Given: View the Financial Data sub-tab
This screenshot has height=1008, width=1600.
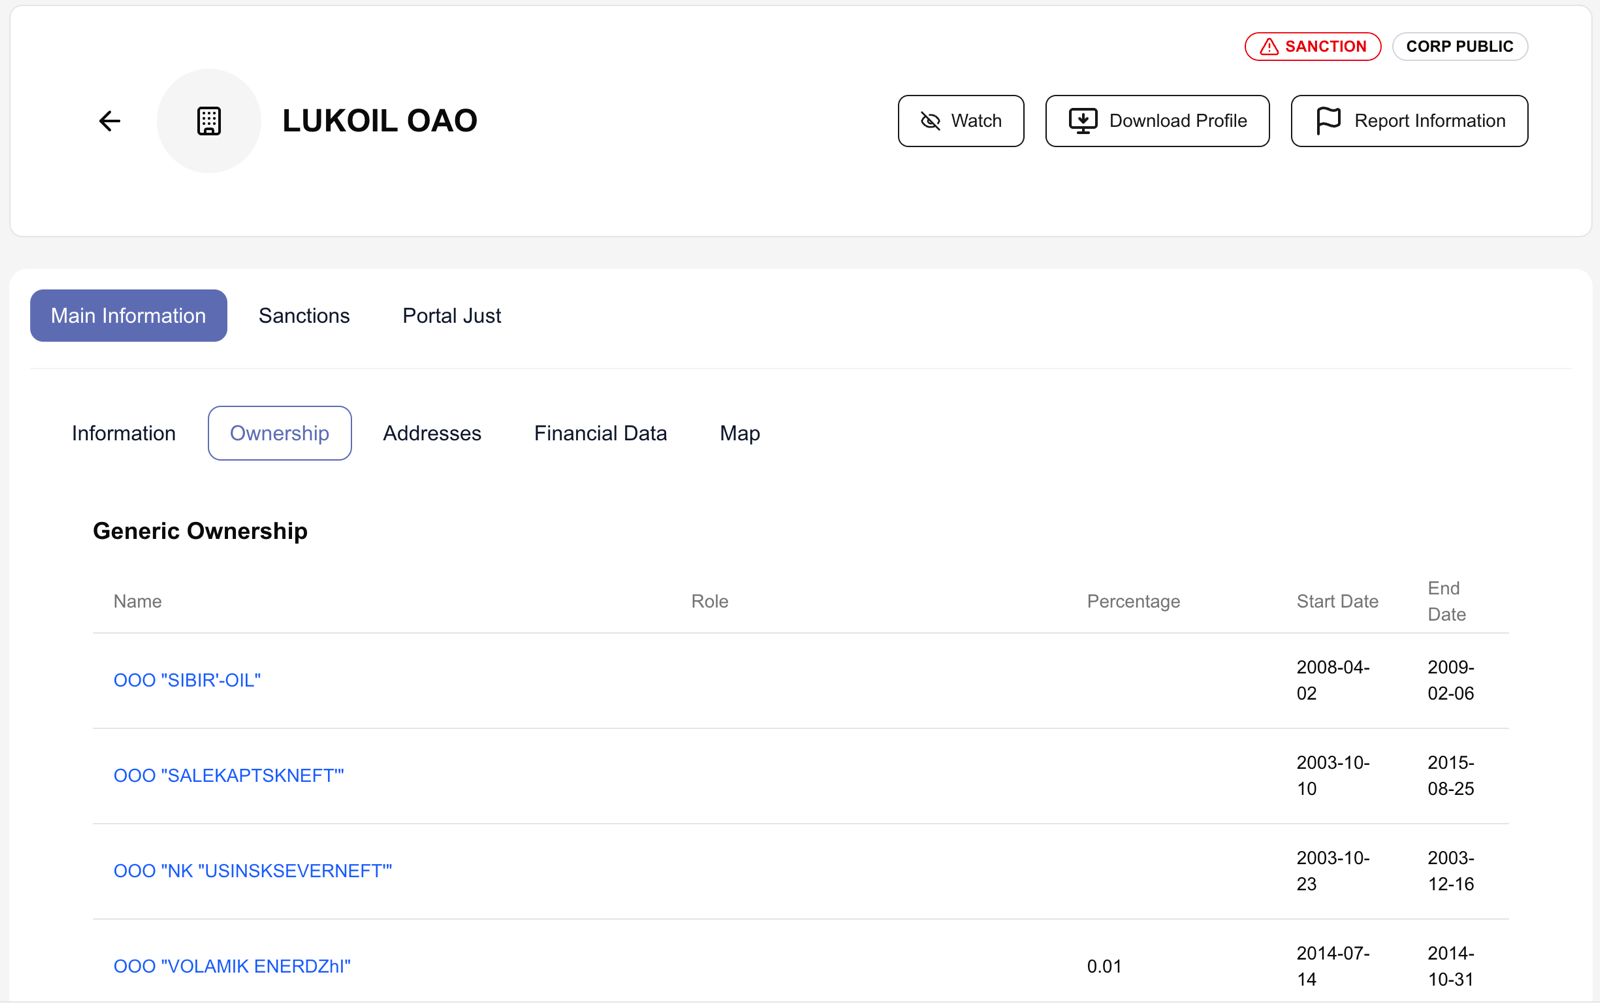Looking at the screenshot, I should click(600, 434).
